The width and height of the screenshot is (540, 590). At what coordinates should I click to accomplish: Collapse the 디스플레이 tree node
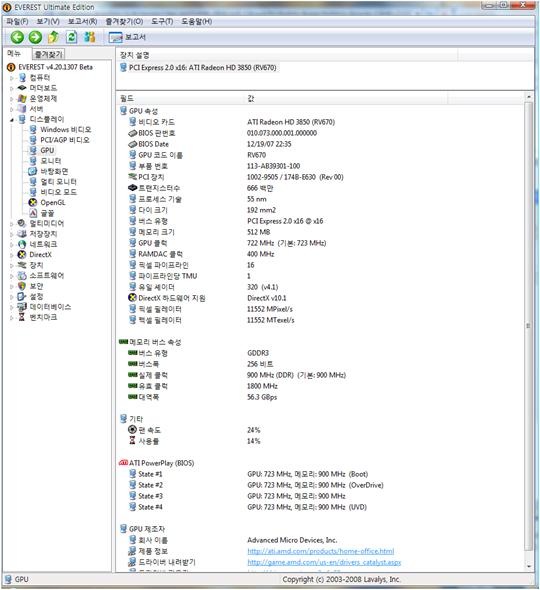tap(12, 120)
